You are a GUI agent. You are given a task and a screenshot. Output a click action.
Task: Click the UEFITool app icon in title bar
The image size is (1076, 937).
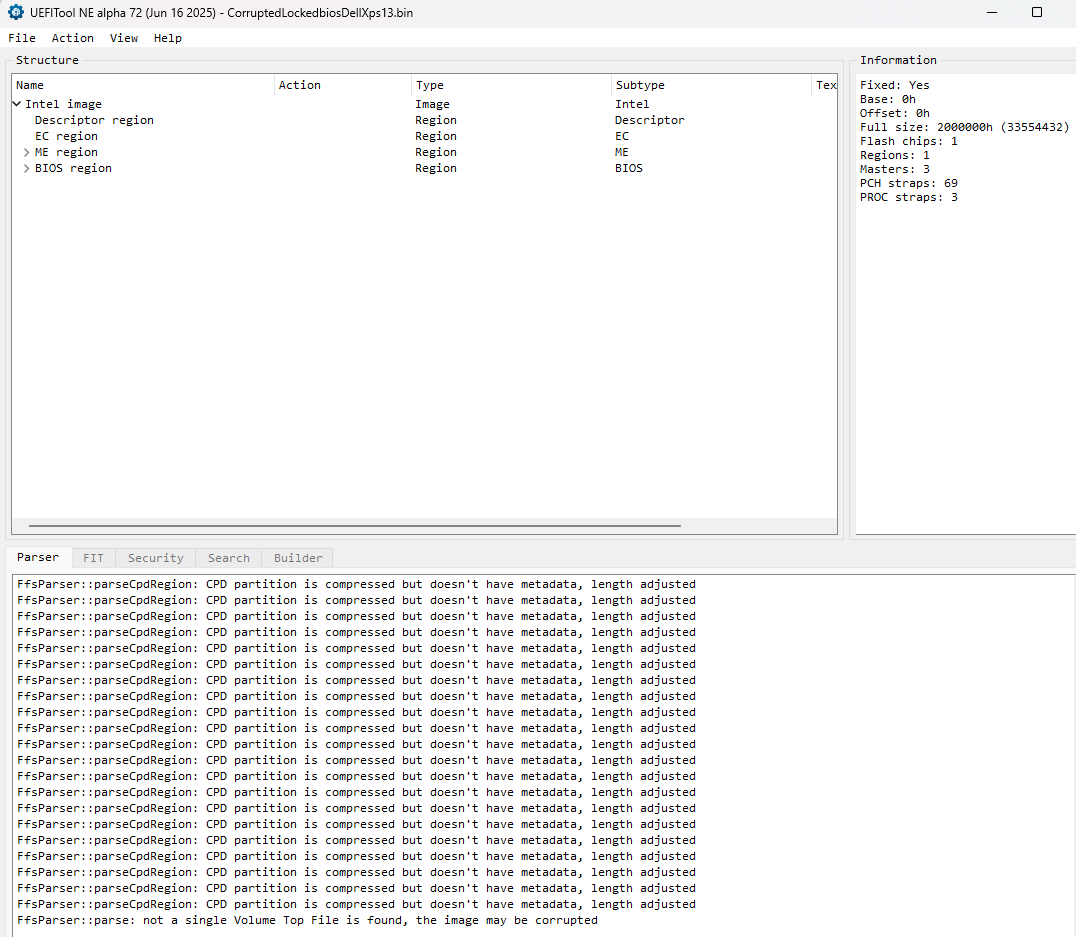pos(15,12)
